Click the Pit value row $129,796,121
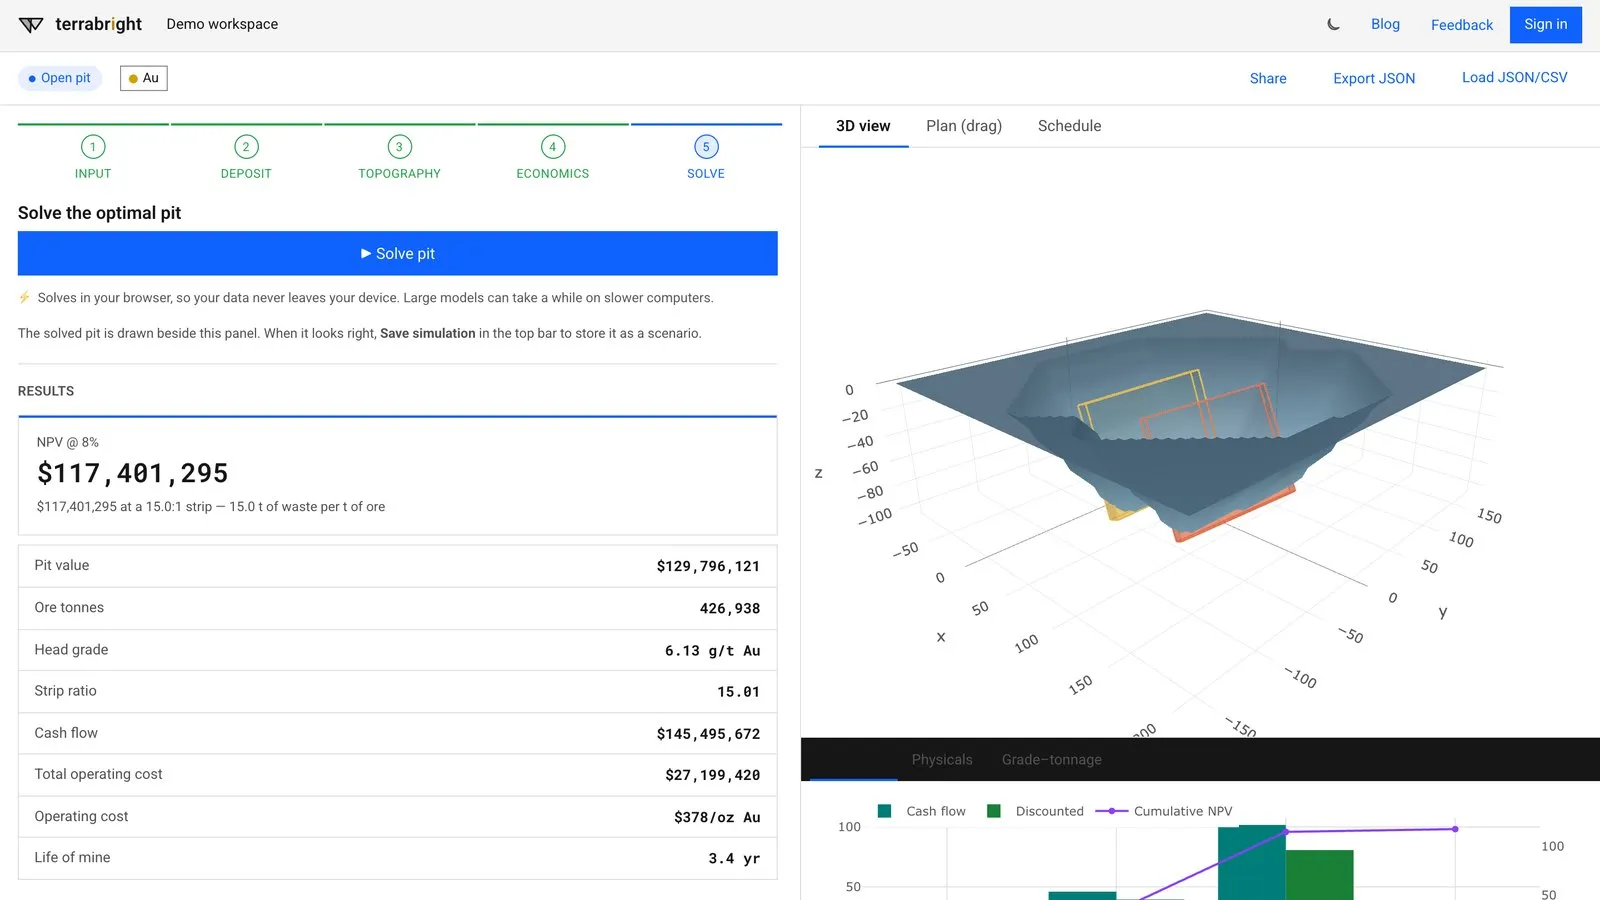The width and height of the screenshot is (1600, 900). click(398, 566)
